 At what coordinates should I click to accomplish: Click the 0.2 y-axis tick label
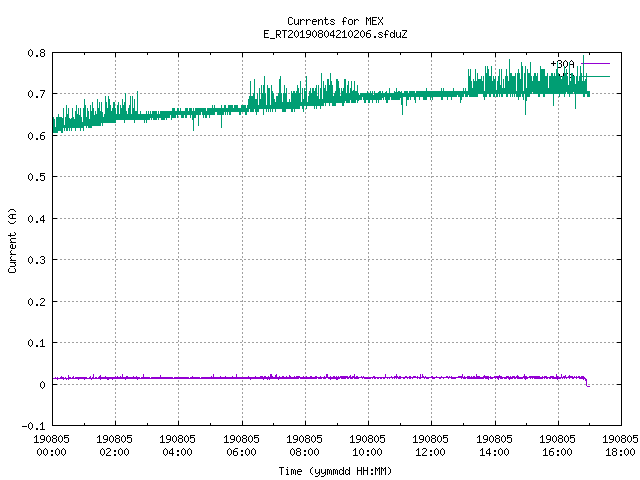[x=37, y=302]
